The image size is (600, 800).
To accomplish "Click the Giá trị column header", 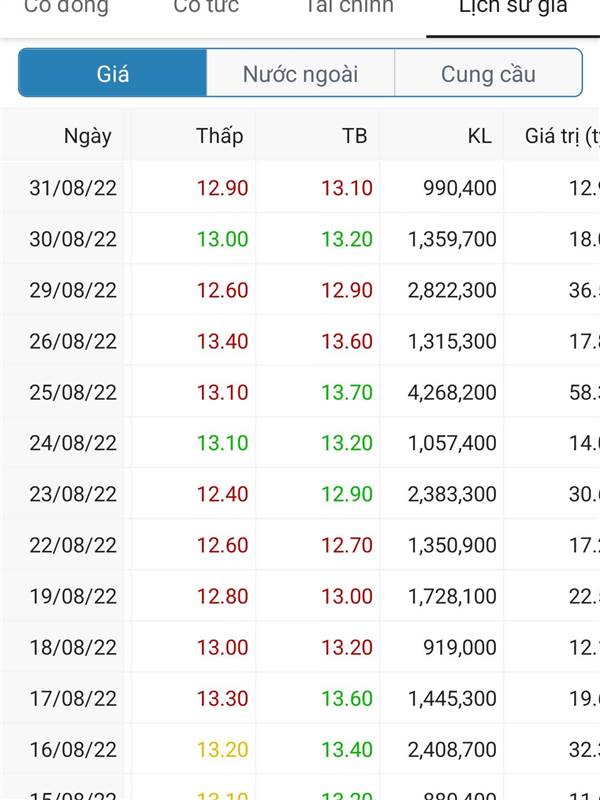I will coord(561,136).
